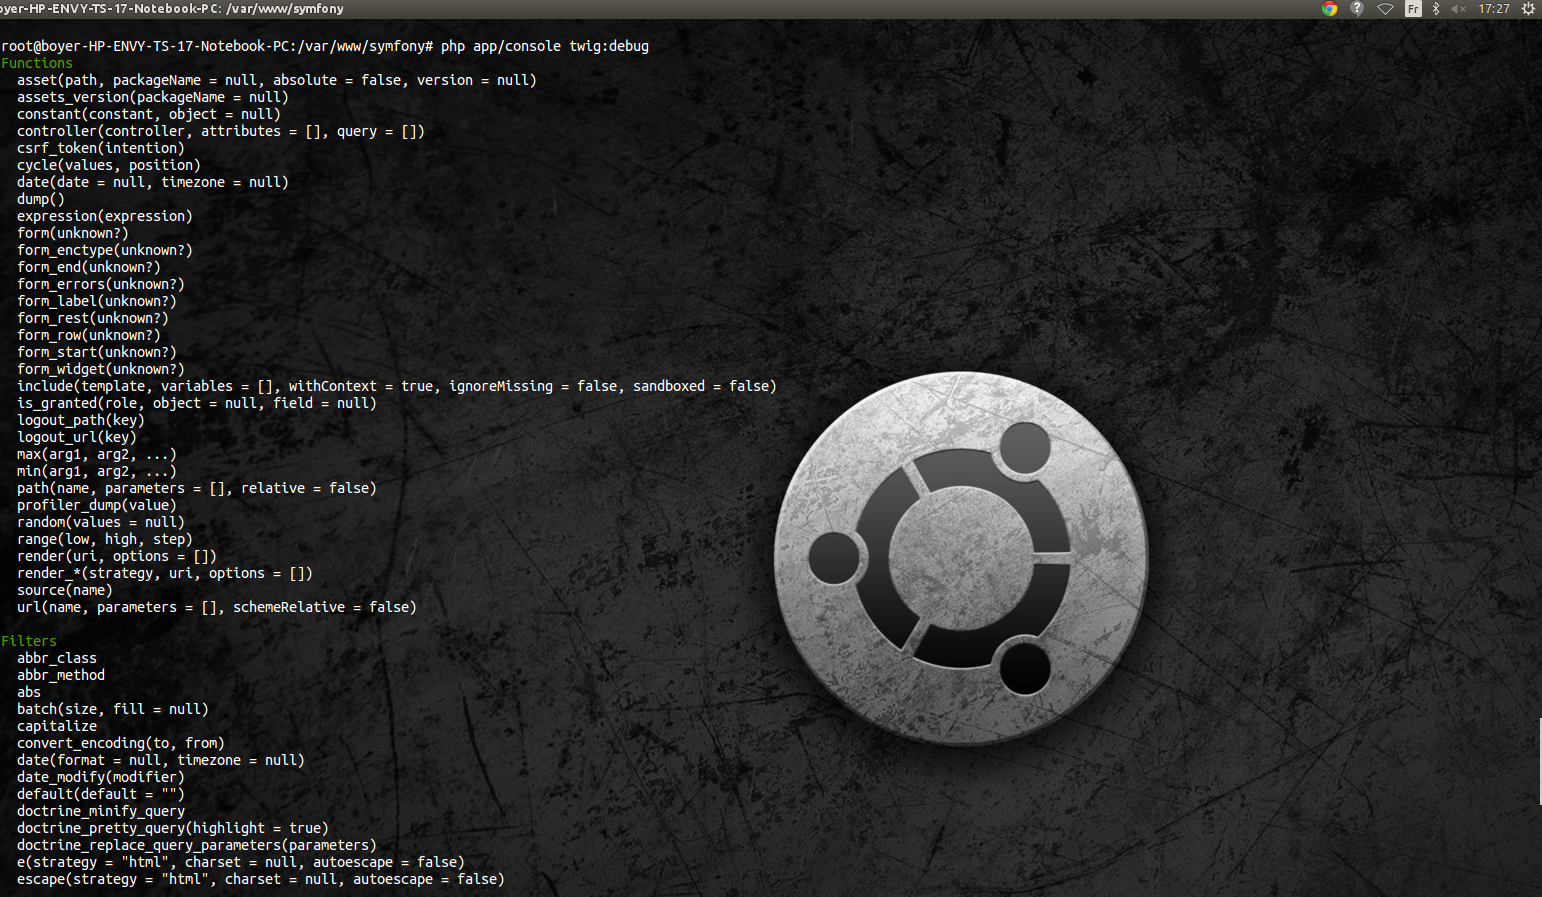Screen dimensions: 1542x897
Task: Open the Bluetooth indicator menu
Action: tap(1436, 9)
